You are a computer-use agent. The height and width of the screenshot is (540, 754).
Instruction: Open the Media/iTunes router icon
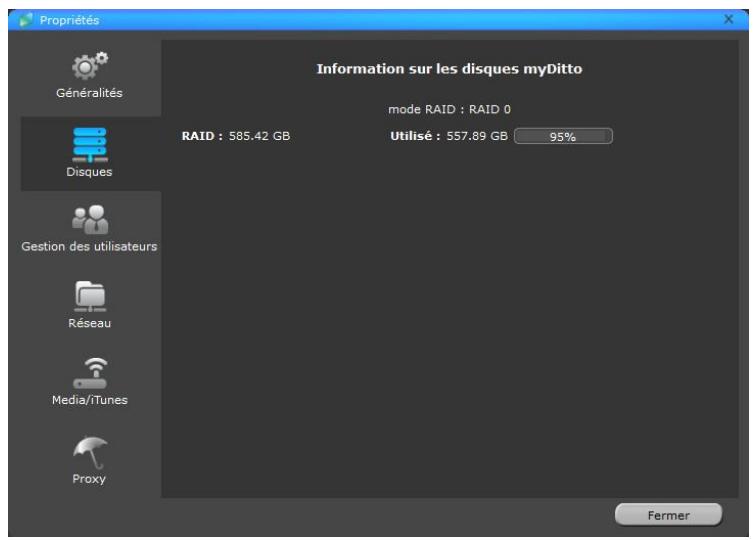click(90, 374)
